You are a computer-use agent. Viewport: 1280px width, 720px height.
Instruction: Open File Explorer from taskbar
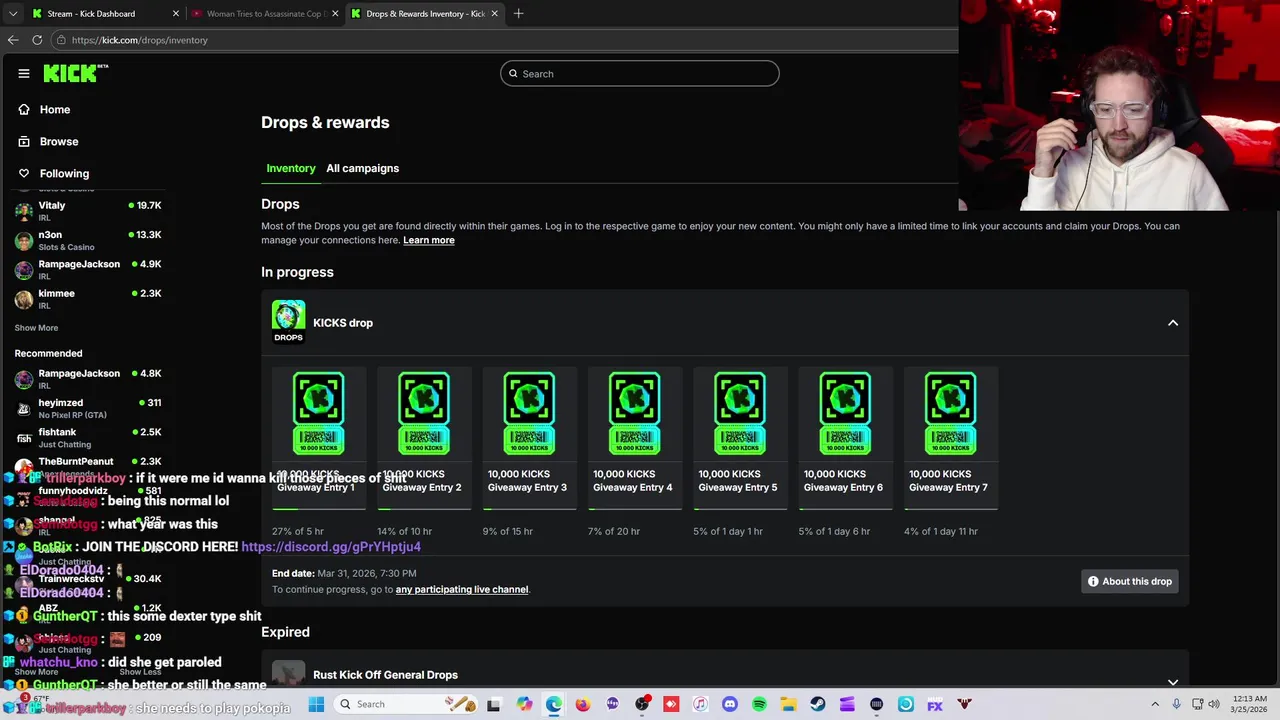(x=788, y=704)
